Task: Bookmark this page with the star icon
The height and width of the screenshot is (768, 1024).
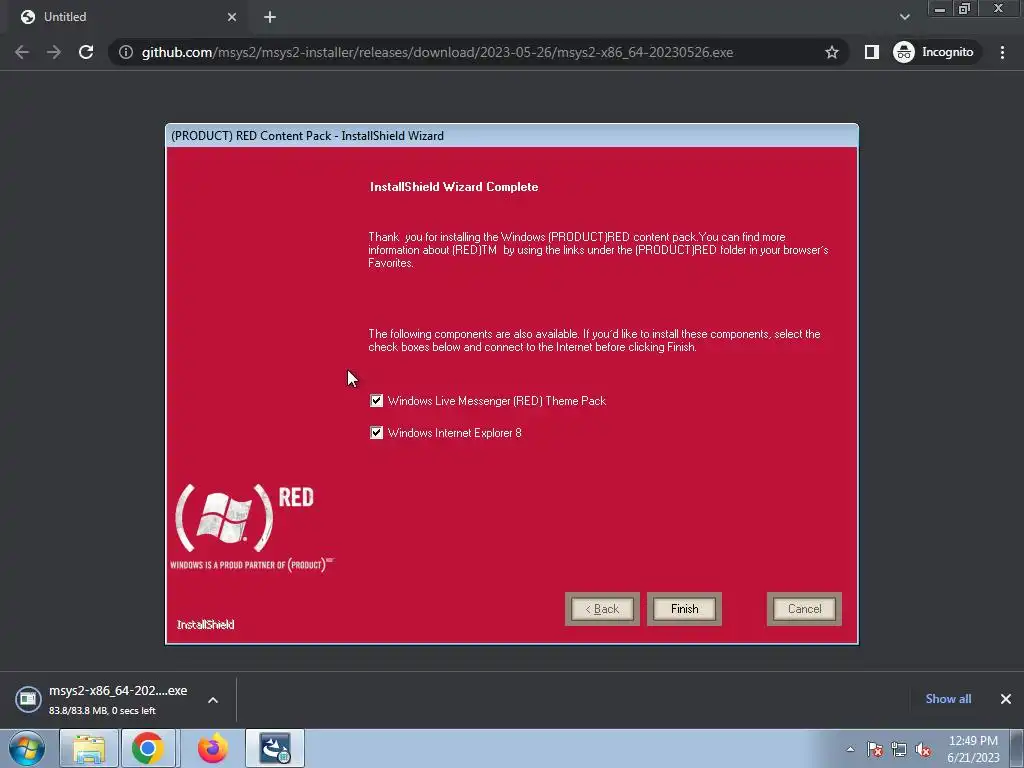Action: pyautogui.click(x=831, y=52)
